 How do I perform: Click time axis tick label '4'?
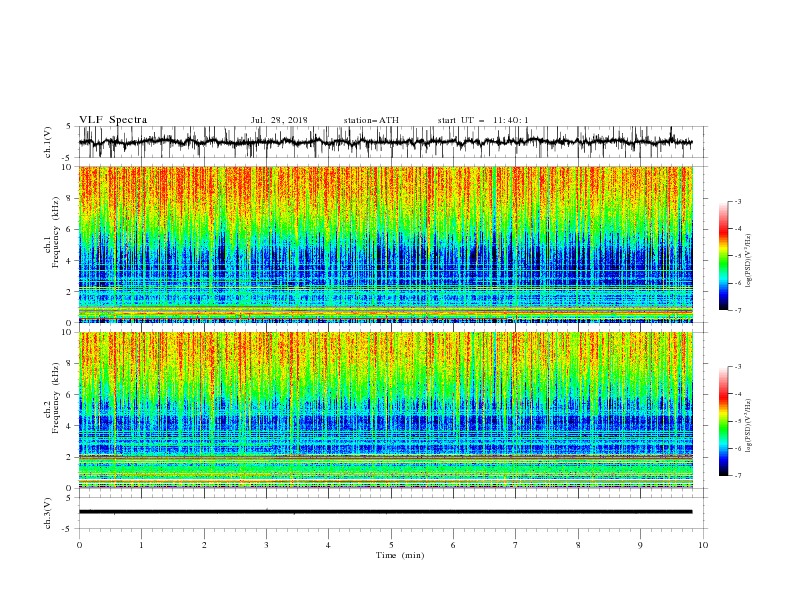pyautogui.click(x=328, y=545)
